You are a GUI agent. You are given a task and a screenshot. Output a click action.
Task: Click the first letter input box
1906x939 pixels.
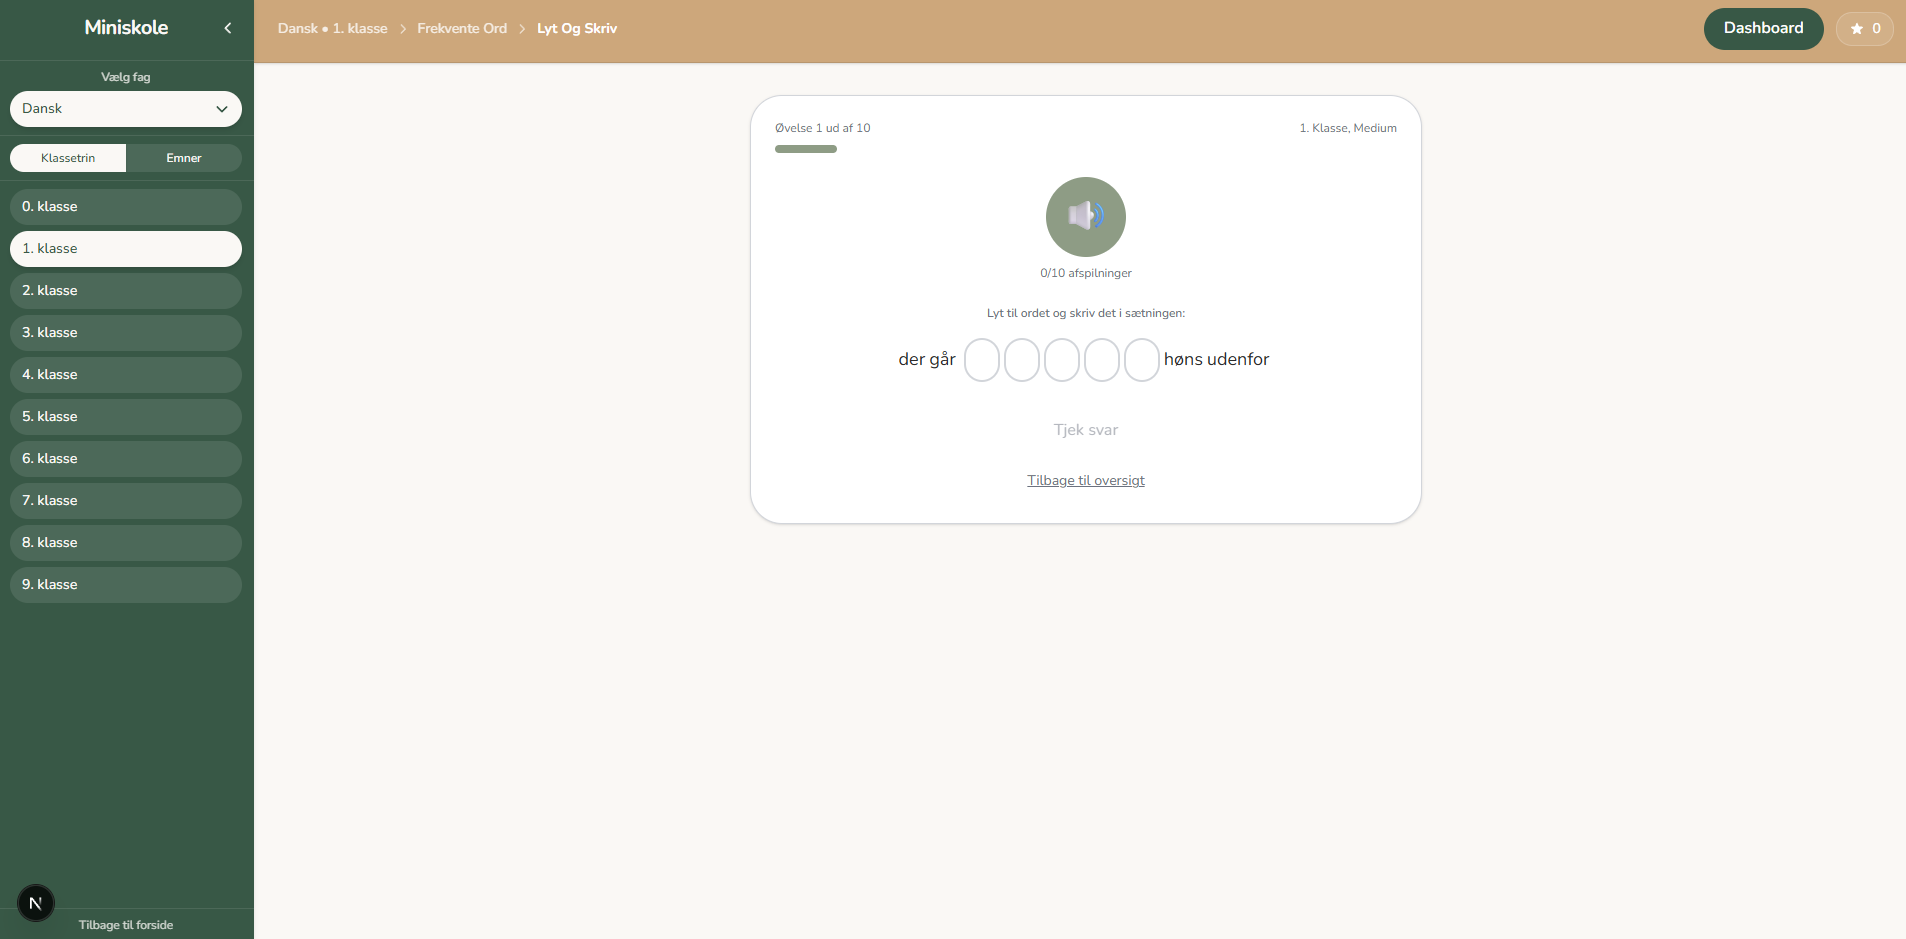[x=981, y=360]
